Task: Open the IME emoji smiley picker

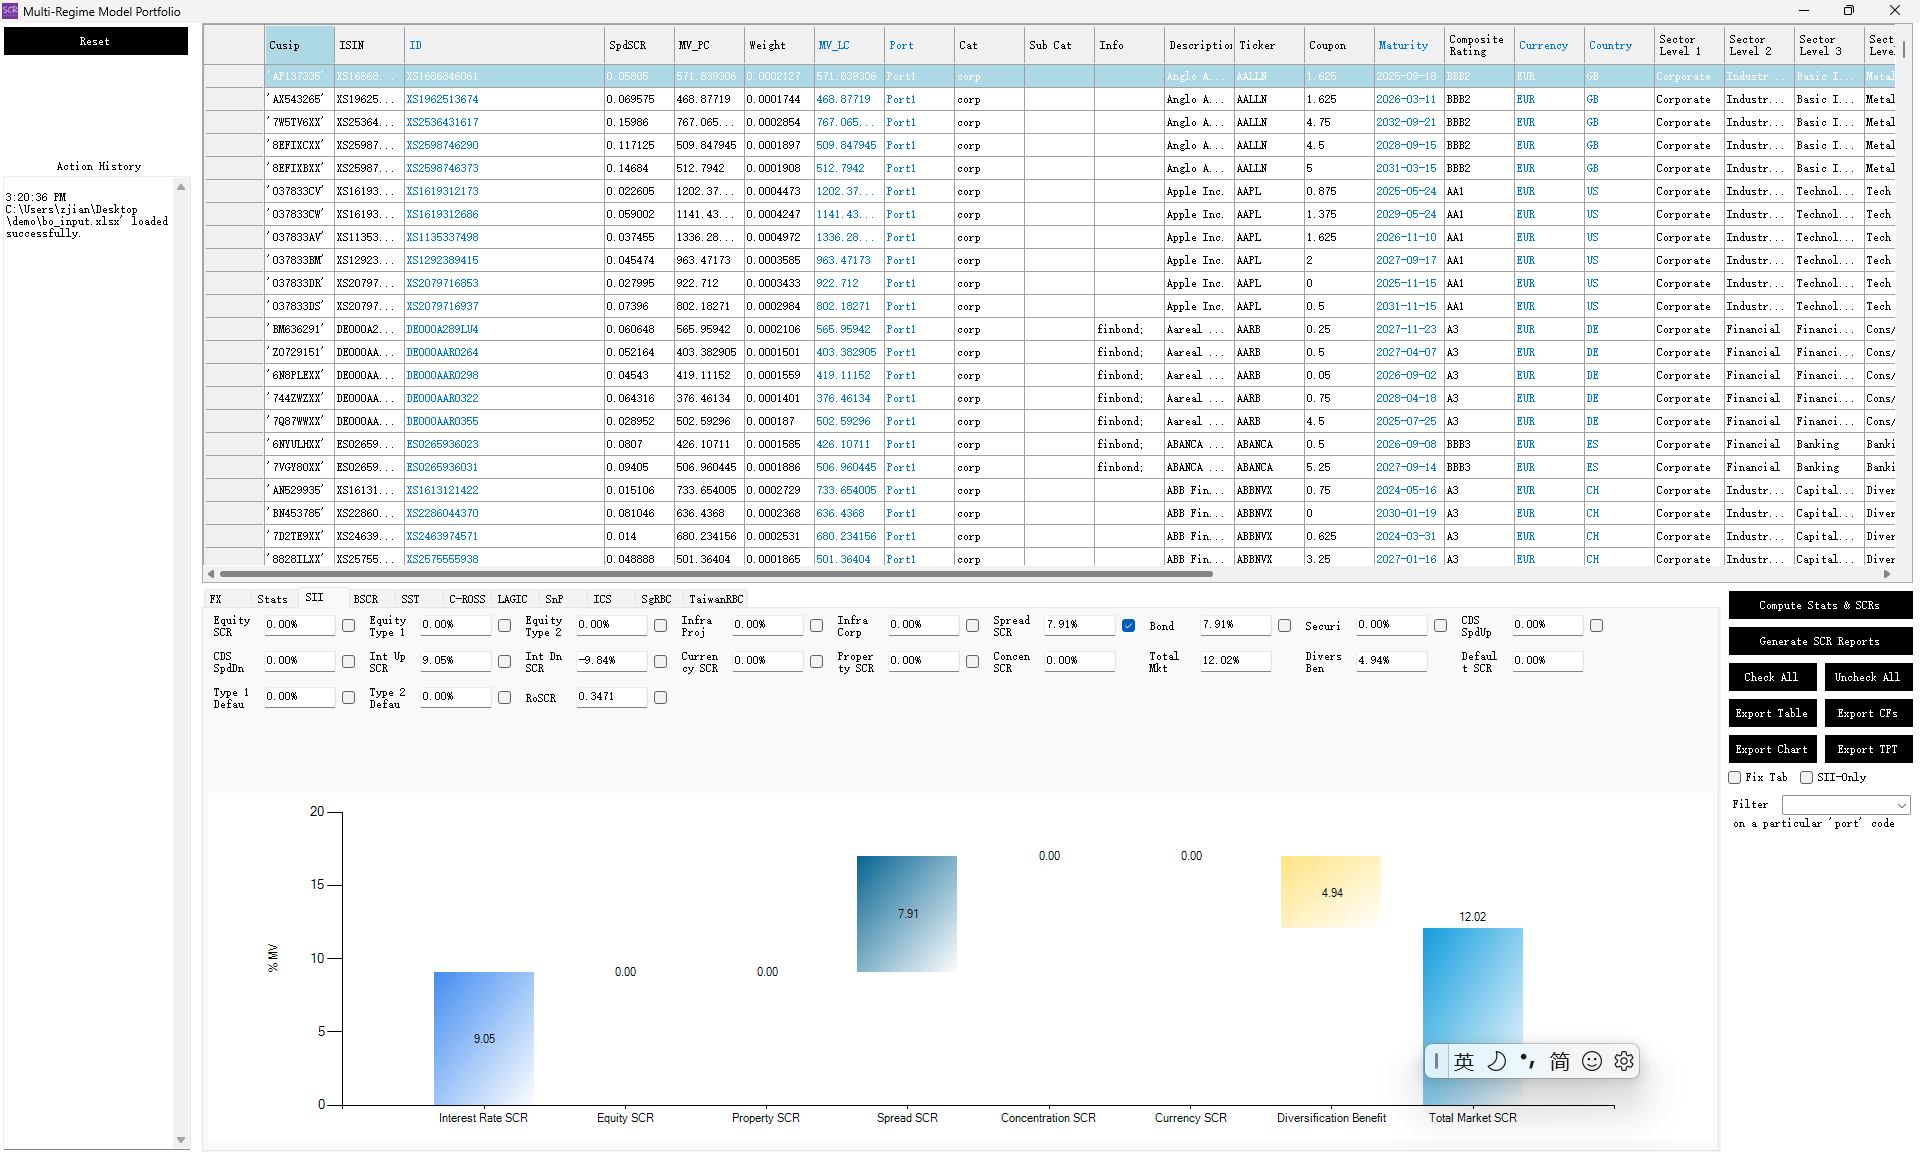Action: pyautogui.click(x=1592, y=1061)
